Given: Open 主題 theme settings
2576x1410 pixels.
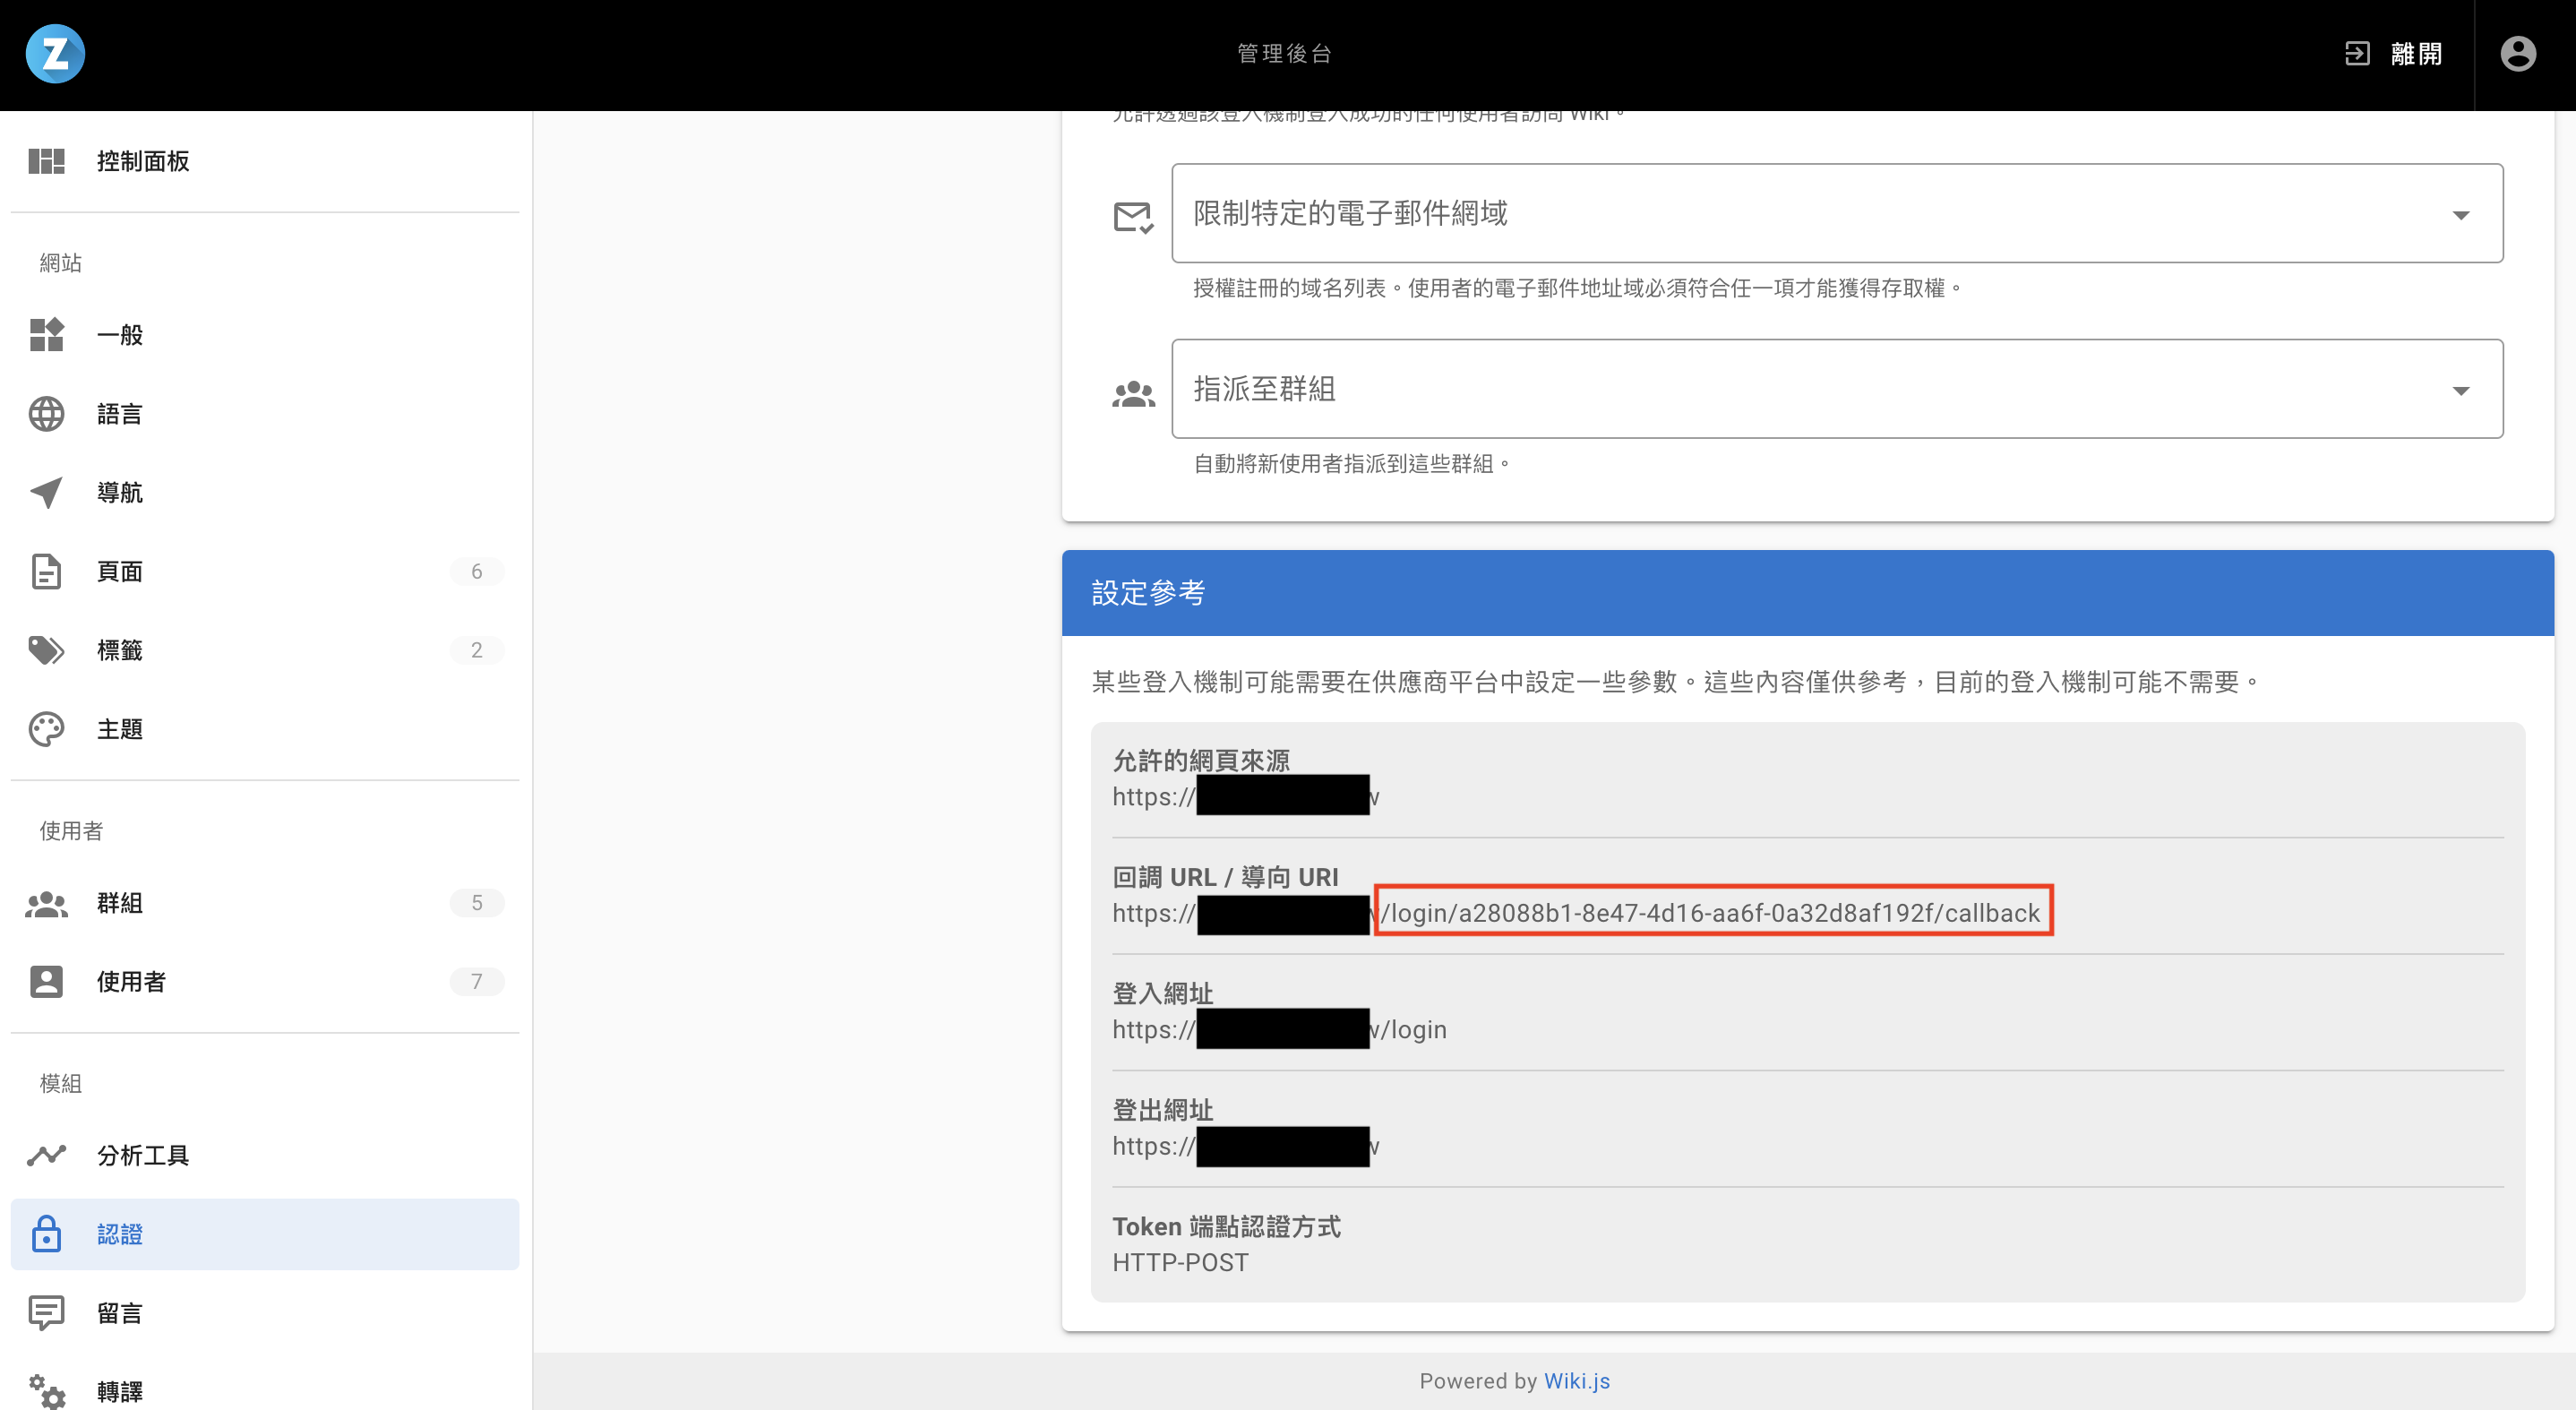Looking at the screenshot, I should [265, 729].
